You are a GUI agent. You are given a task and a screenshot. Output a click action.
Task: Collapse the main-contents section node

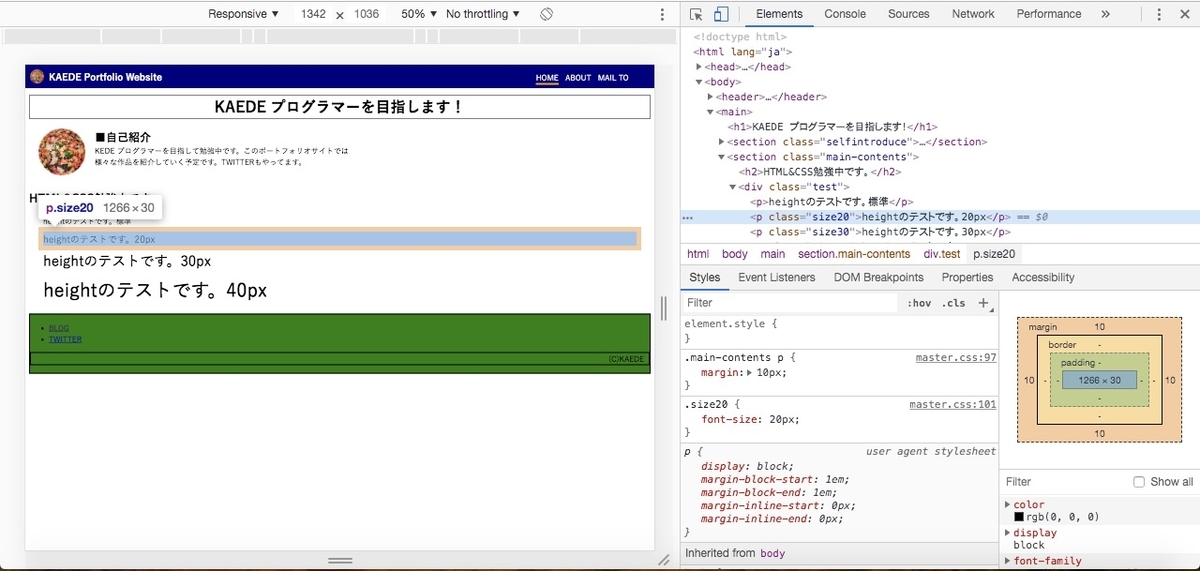722,157
